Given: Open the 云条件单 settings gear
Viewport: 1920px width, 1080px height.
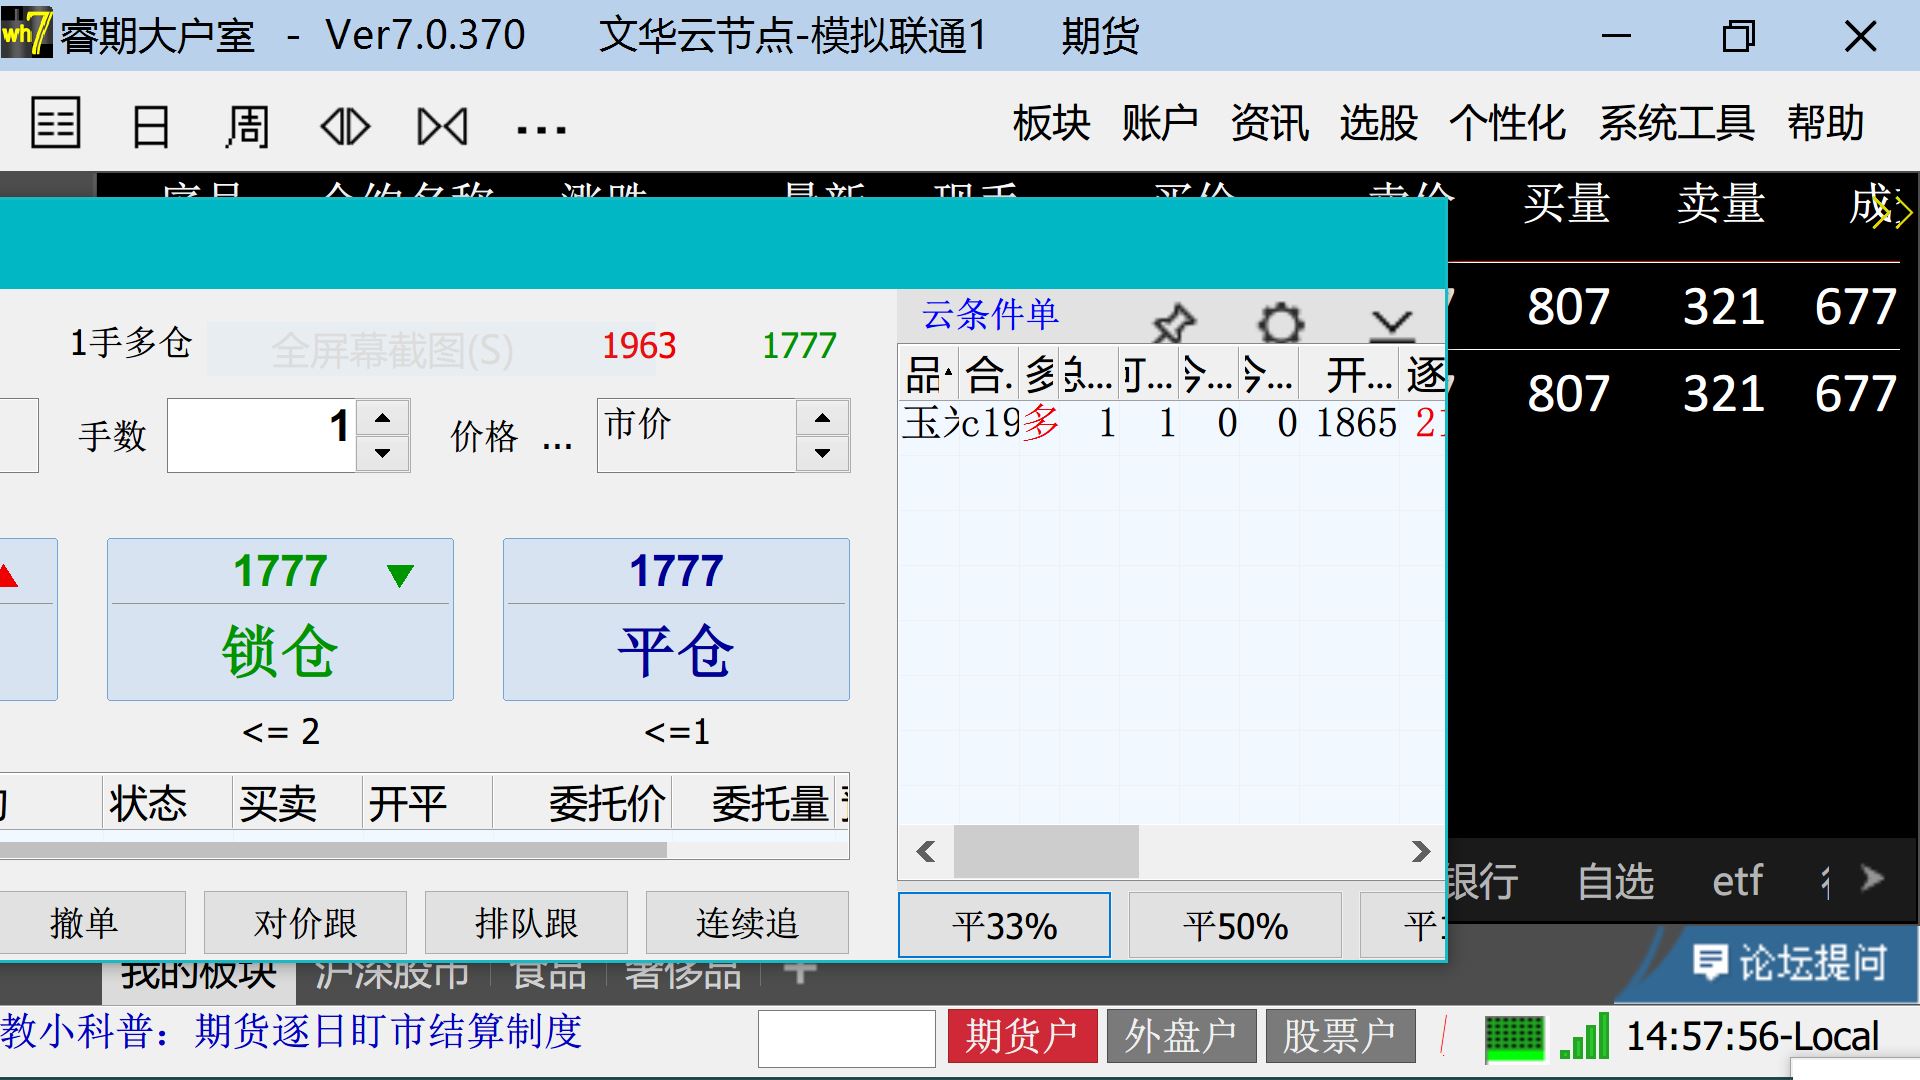Looking at the screenshot, I should click(1281, 322).
